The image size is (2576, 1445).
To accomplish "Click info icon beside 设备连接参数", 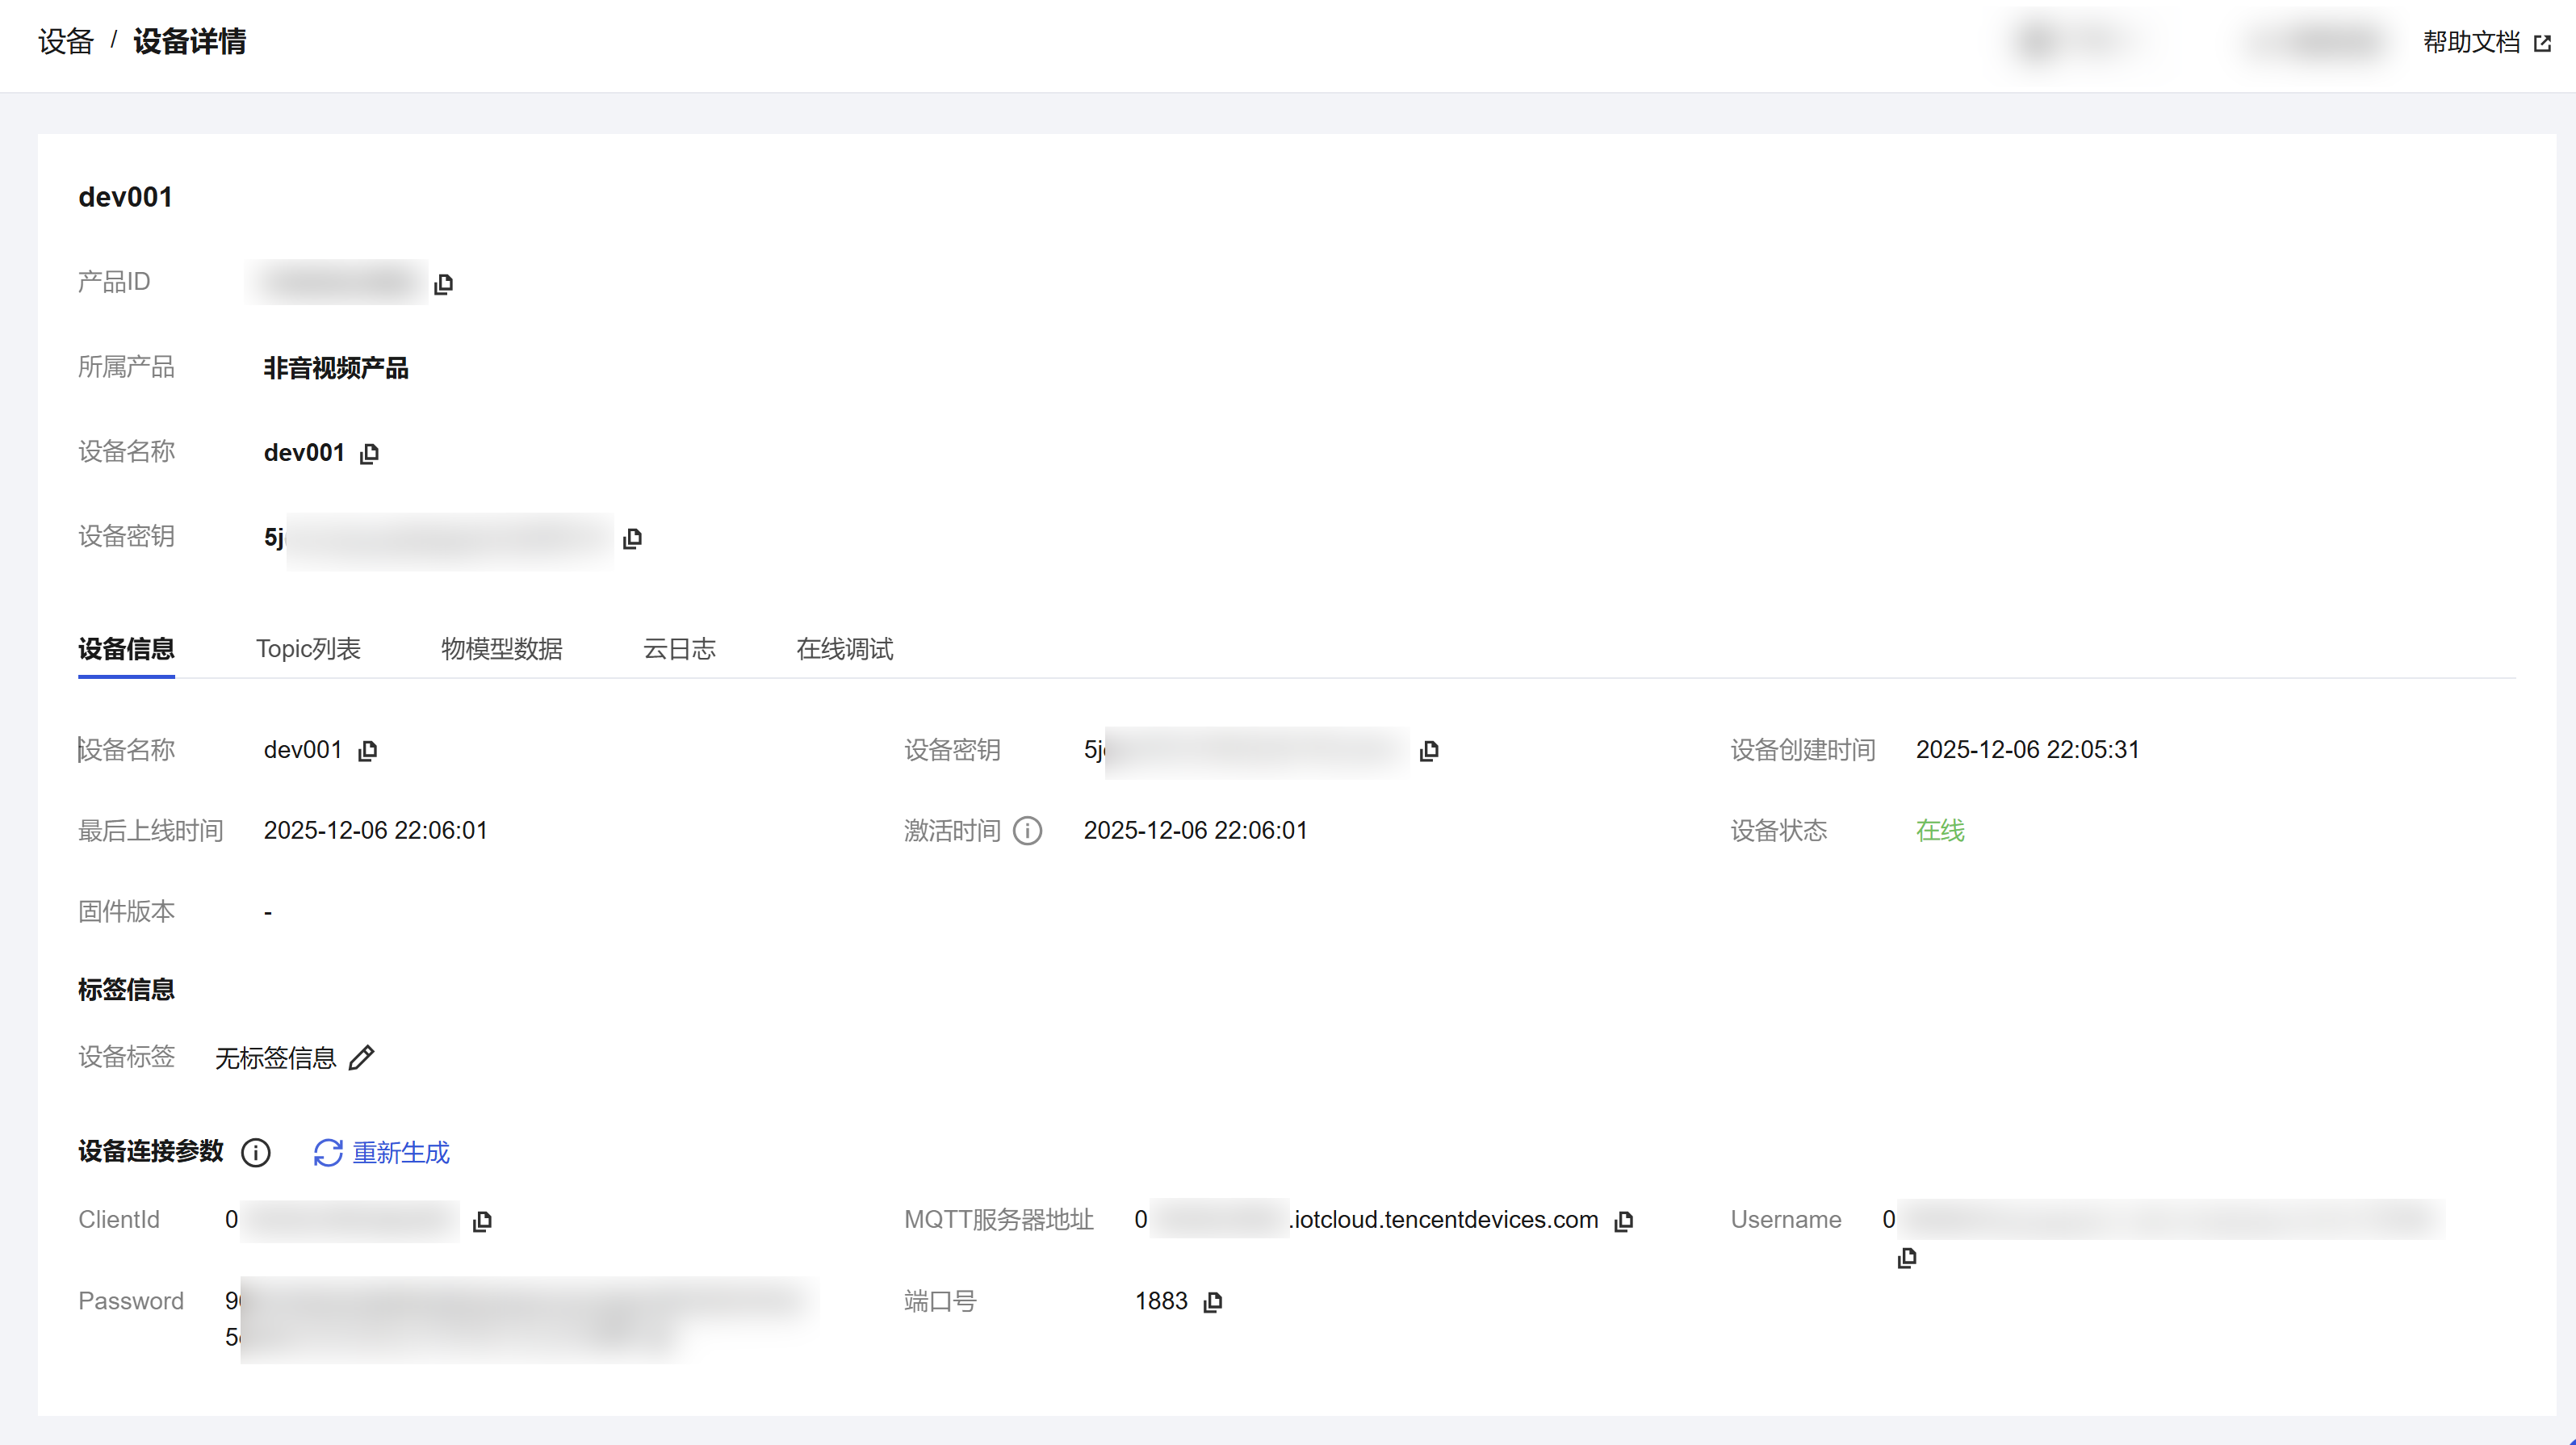I will [256, 1153].
